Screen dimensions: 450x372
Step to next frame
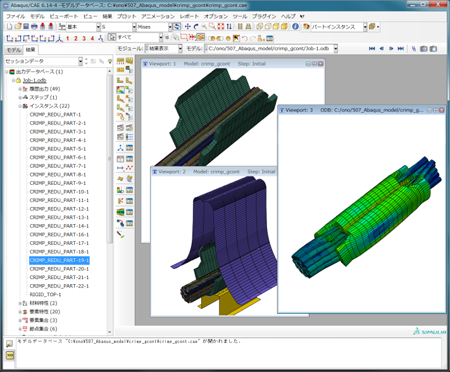click(x=391, y=49)
